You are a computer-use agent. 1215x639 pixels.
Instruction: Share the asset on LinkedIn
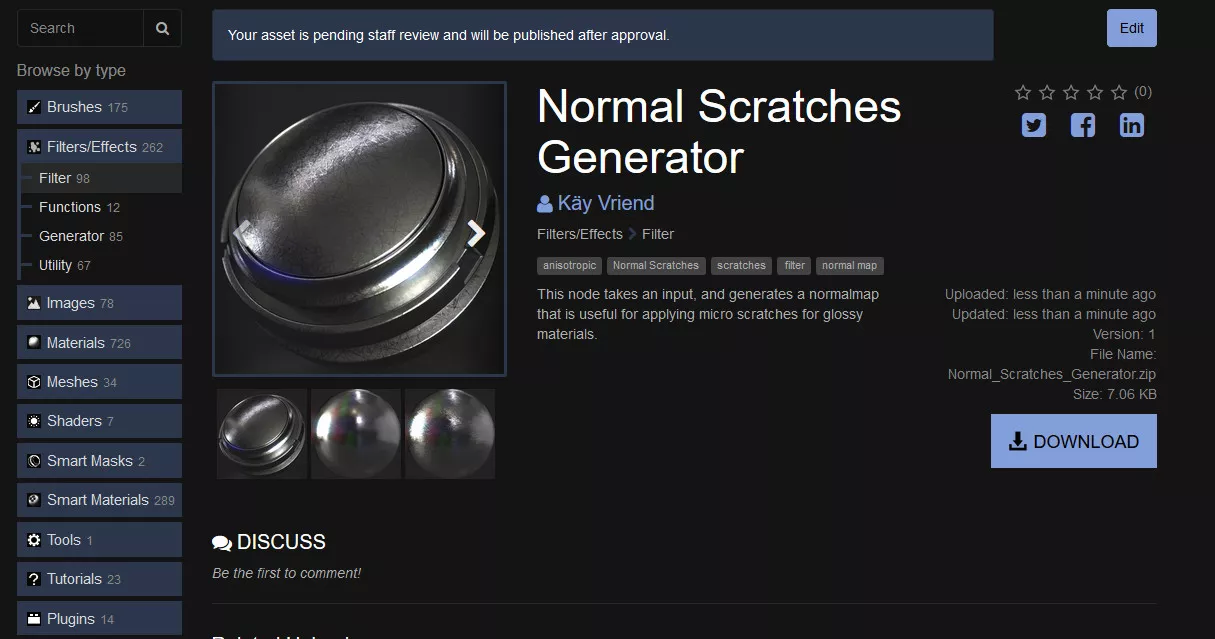[1132, 125]
